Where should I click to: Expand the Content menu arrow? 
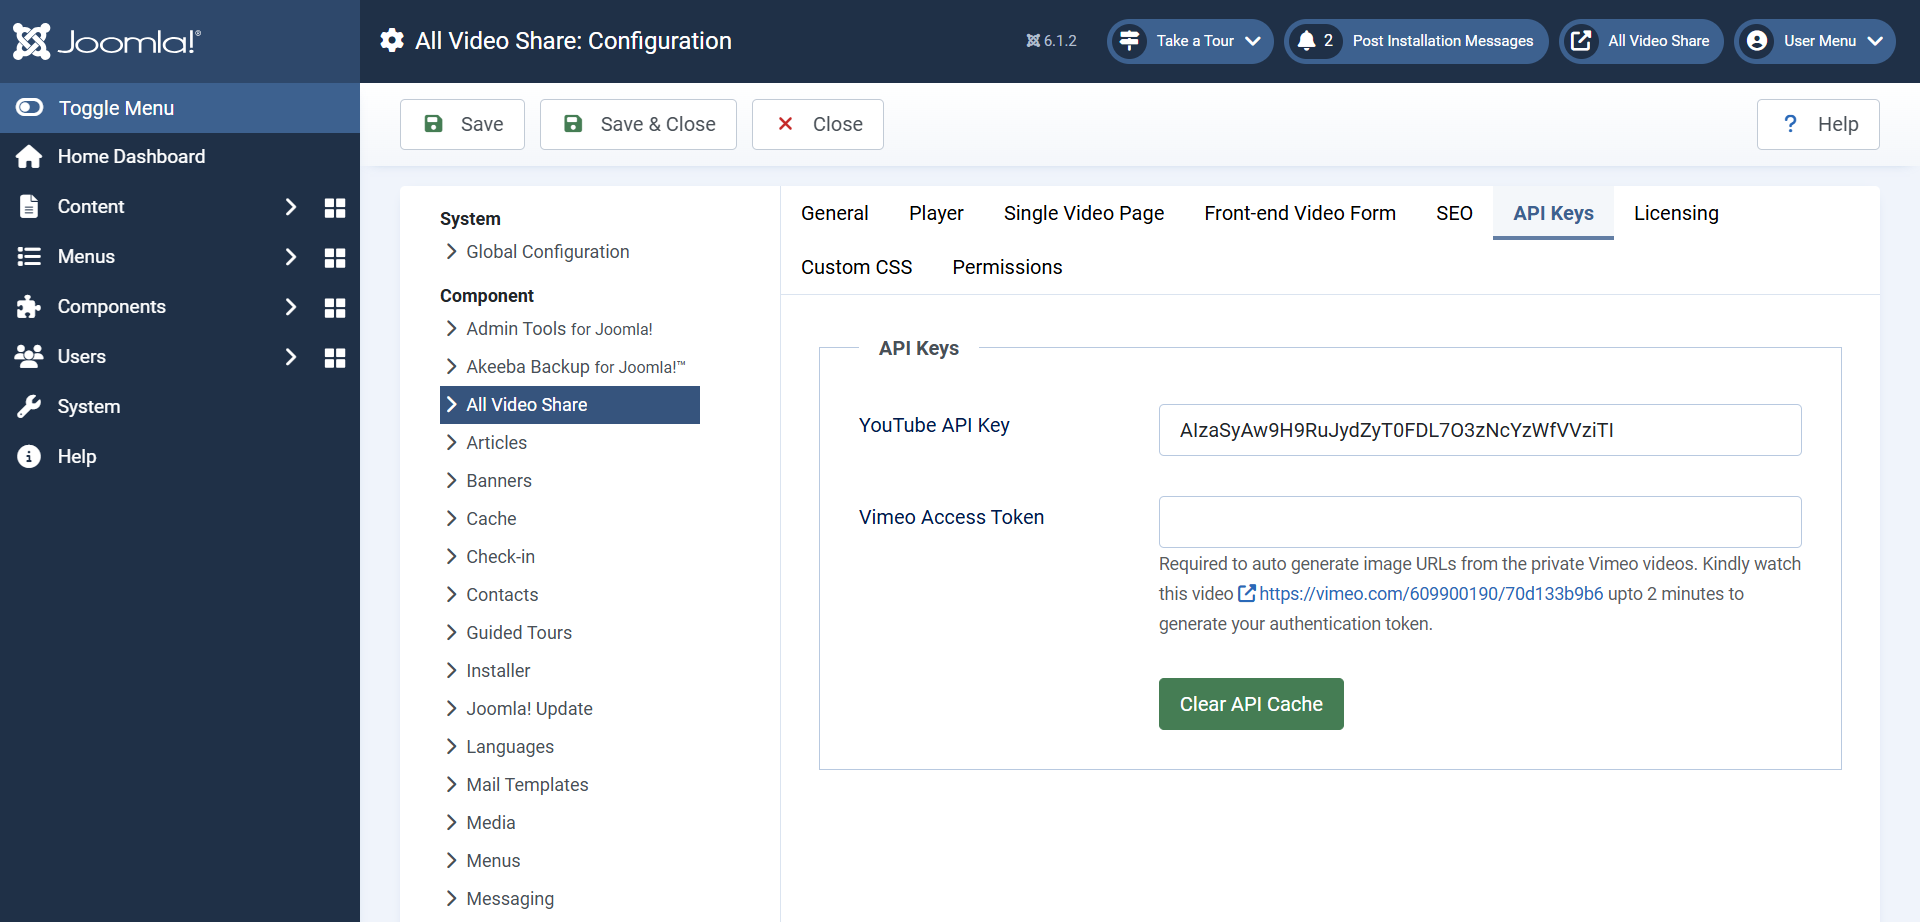[290, 207]
